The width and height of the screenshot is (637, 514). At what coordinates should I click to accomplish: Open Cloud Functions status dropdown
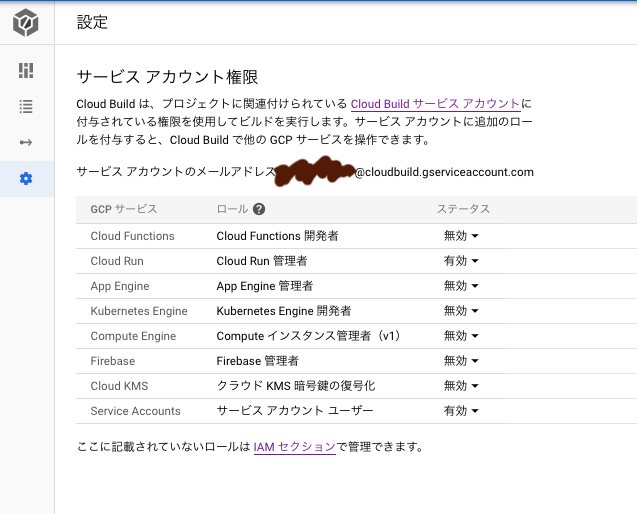click(461, 236)
